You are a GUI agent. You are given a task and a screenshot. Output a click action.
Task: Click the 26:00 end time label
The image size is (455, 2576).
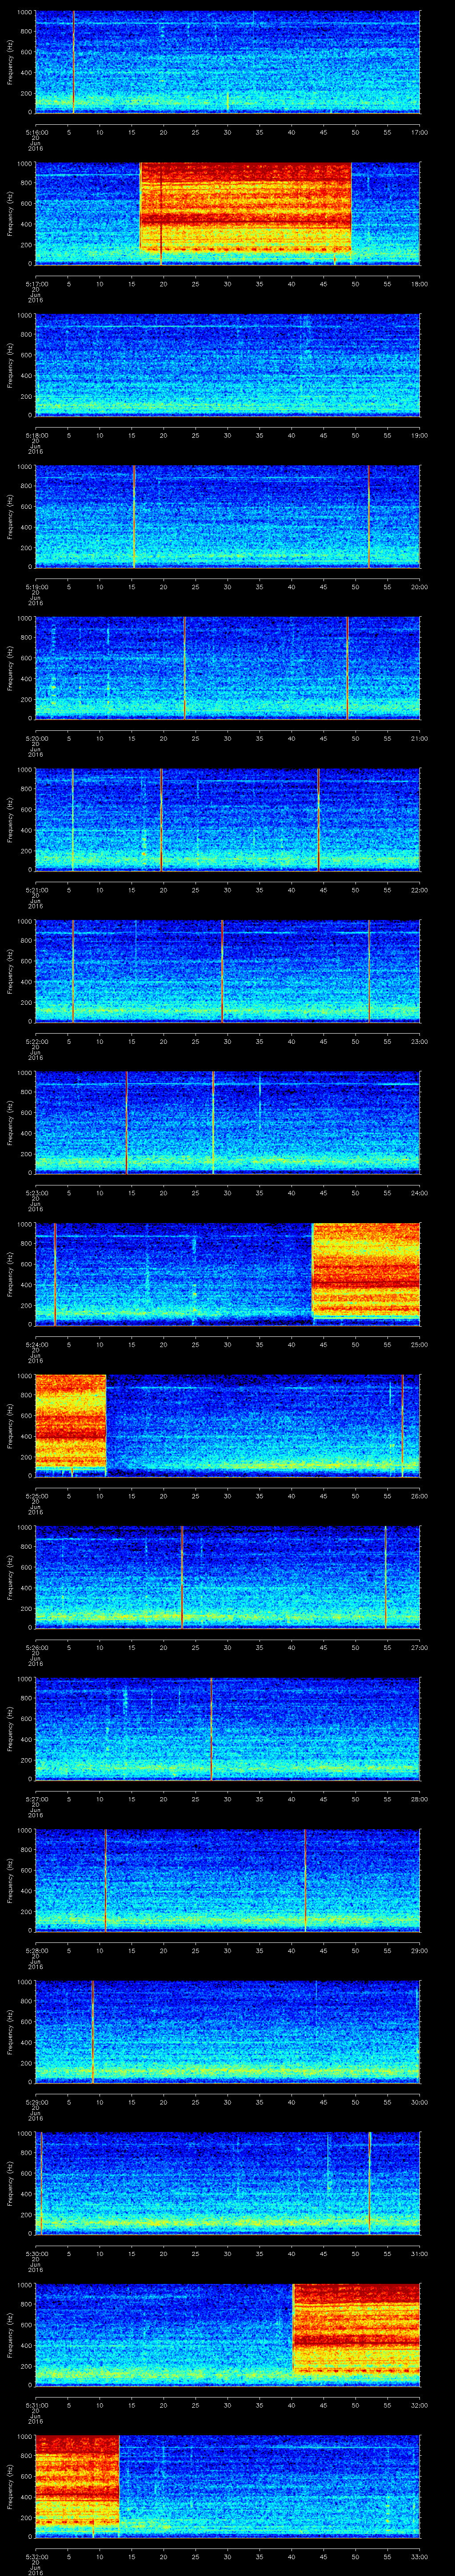click(419, 1496)
